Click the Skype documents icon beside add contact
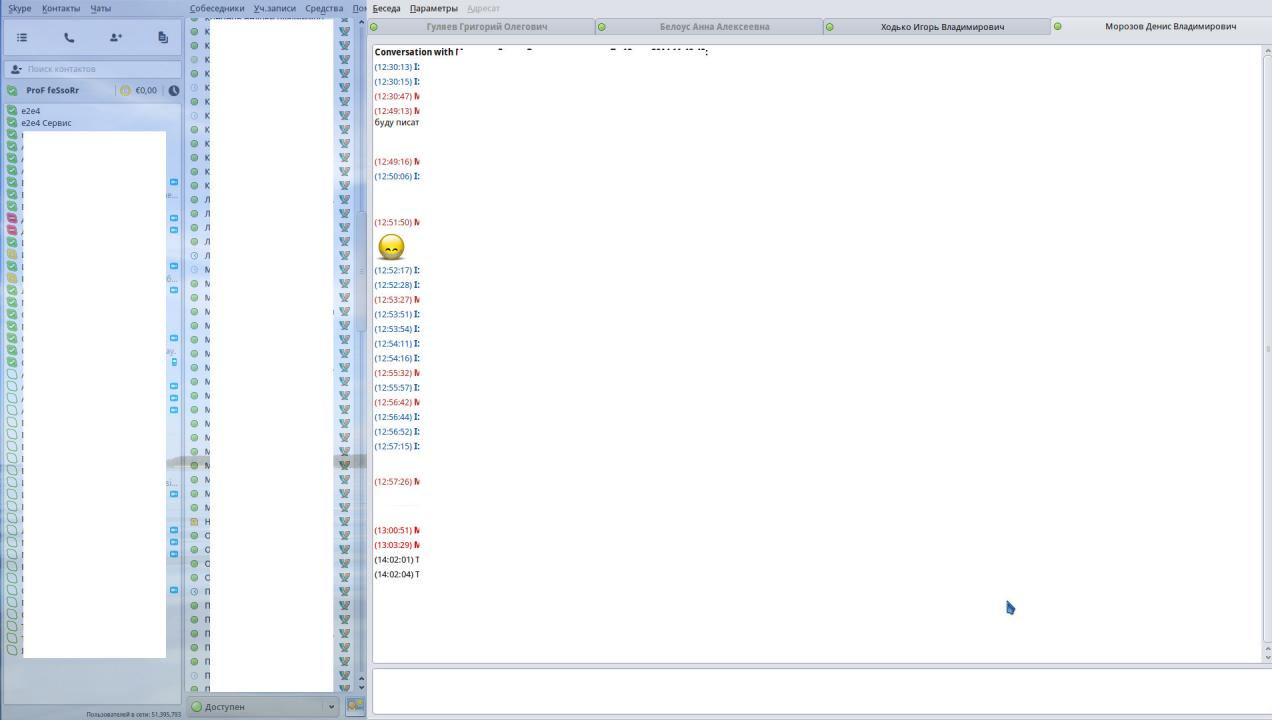Image resolution: width=1272 pixels, height=720 pixels. [163, 37]
